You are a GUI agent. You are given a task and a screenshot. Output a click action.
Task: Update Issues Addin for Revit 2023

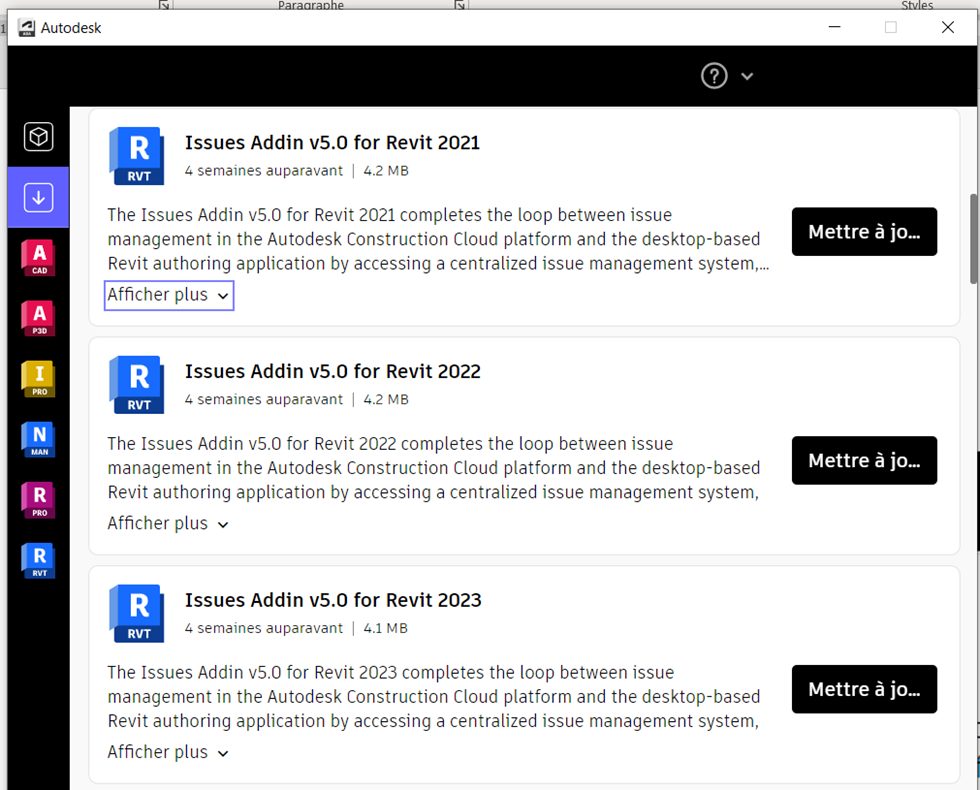point(864,689)
